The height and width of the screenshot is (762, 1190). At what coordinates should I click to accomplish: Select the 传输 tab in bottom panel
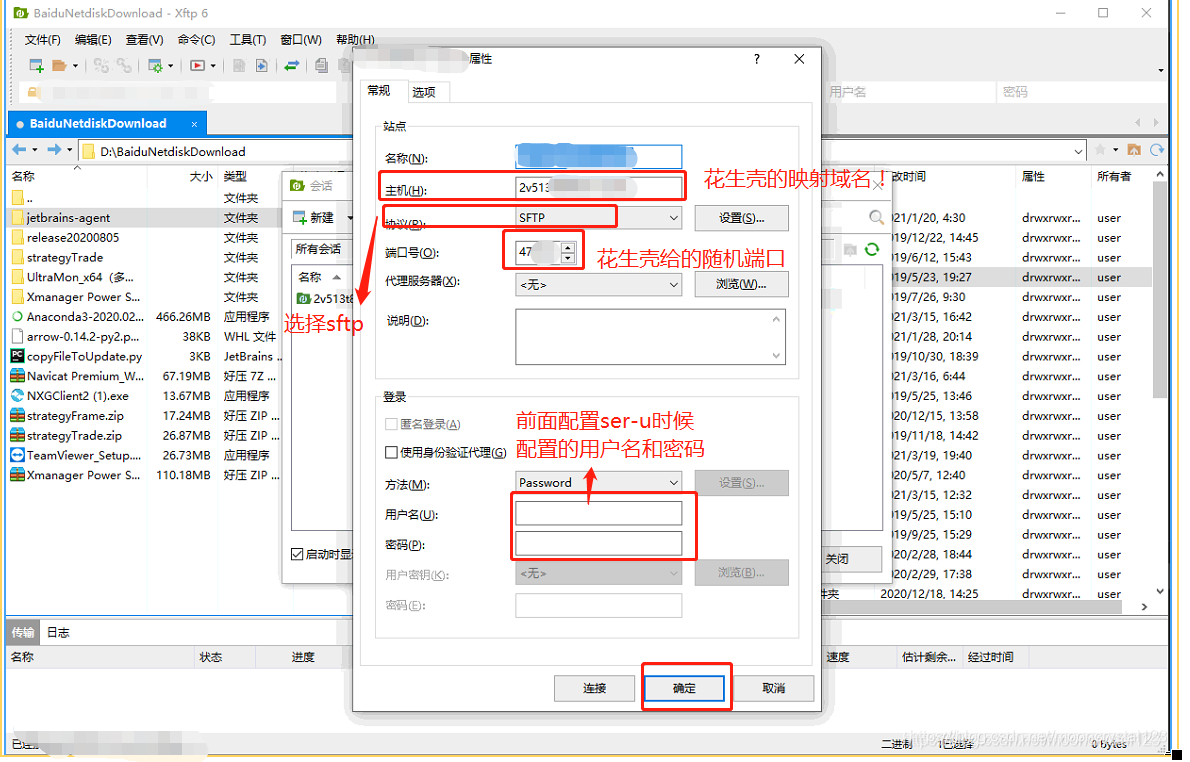pyautogui.click(x=22, y=632)
